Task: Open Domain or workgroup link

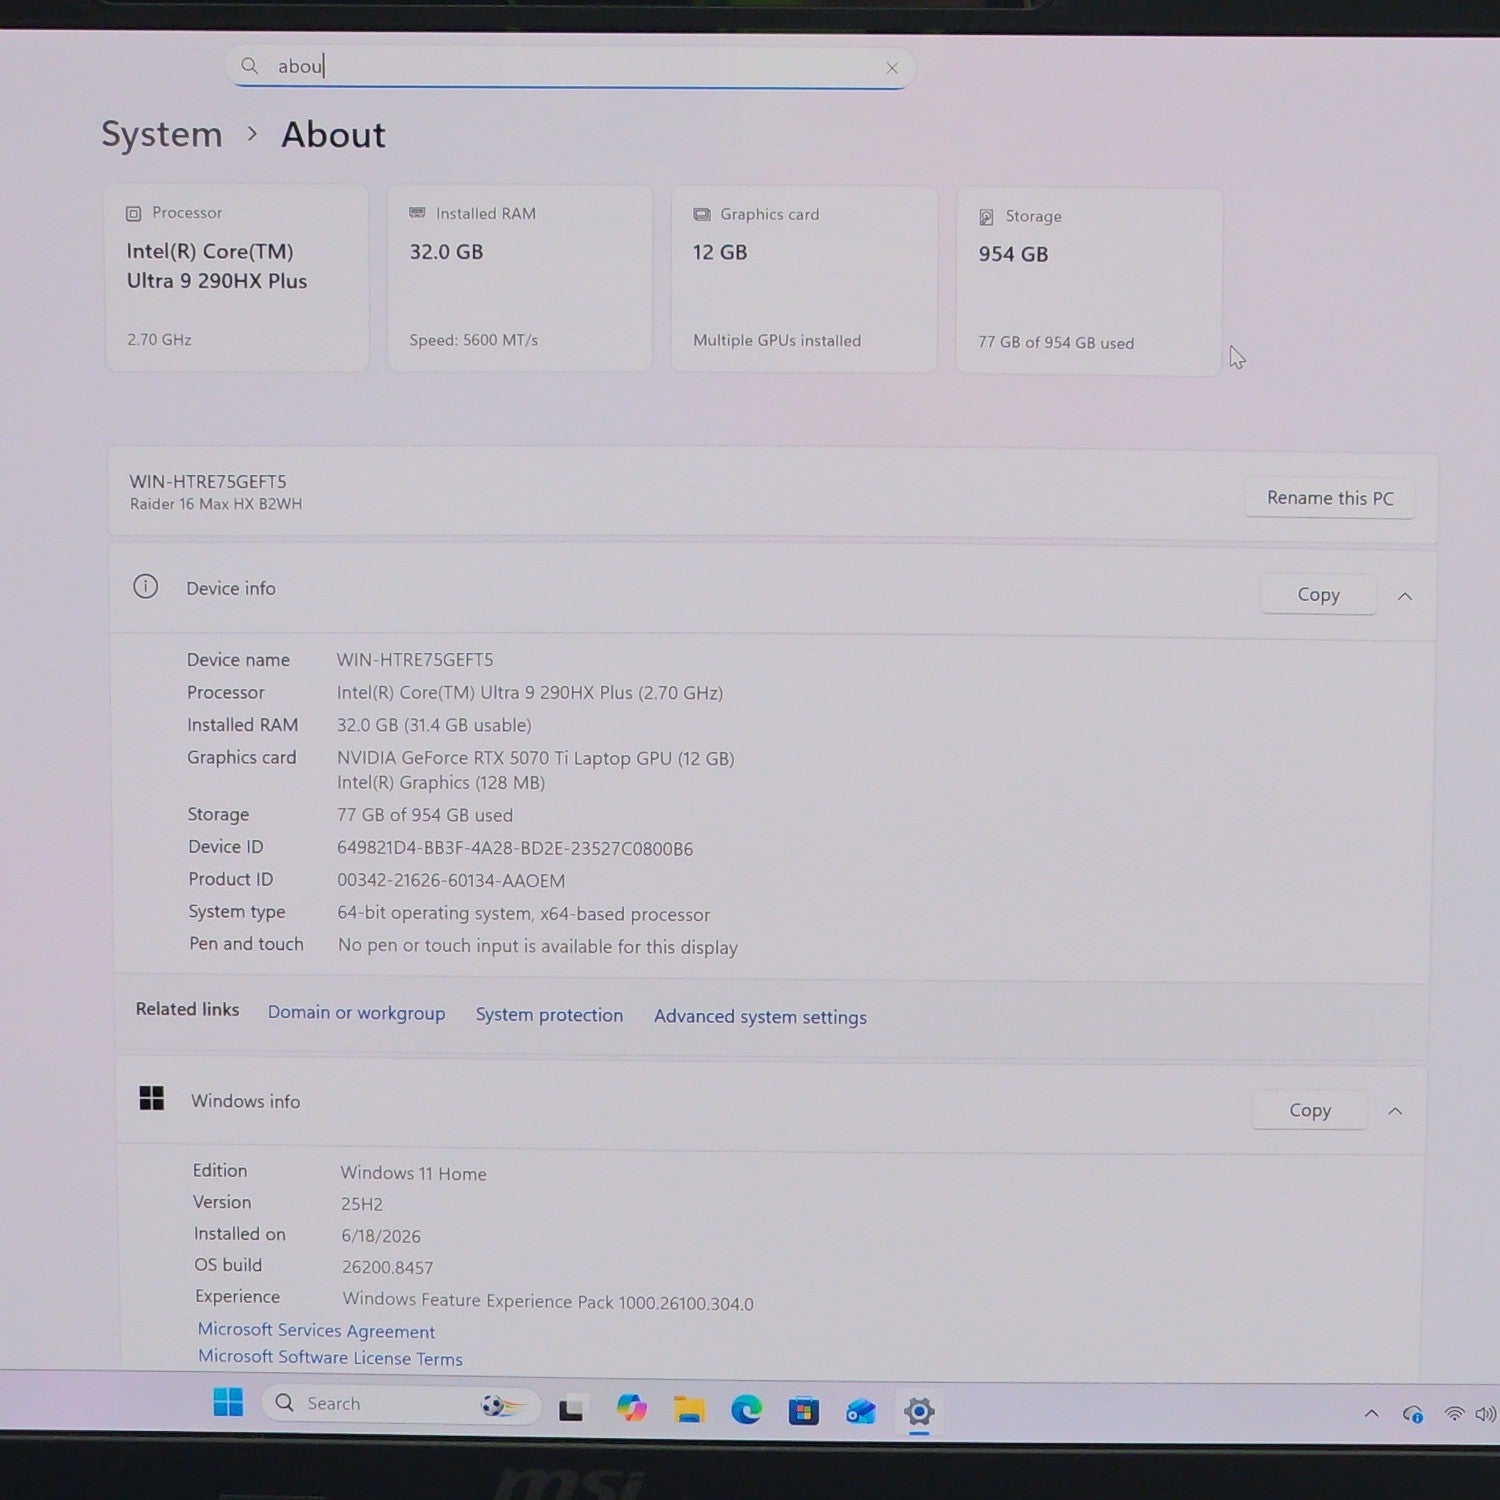Action: click(x=356, y=1012)
